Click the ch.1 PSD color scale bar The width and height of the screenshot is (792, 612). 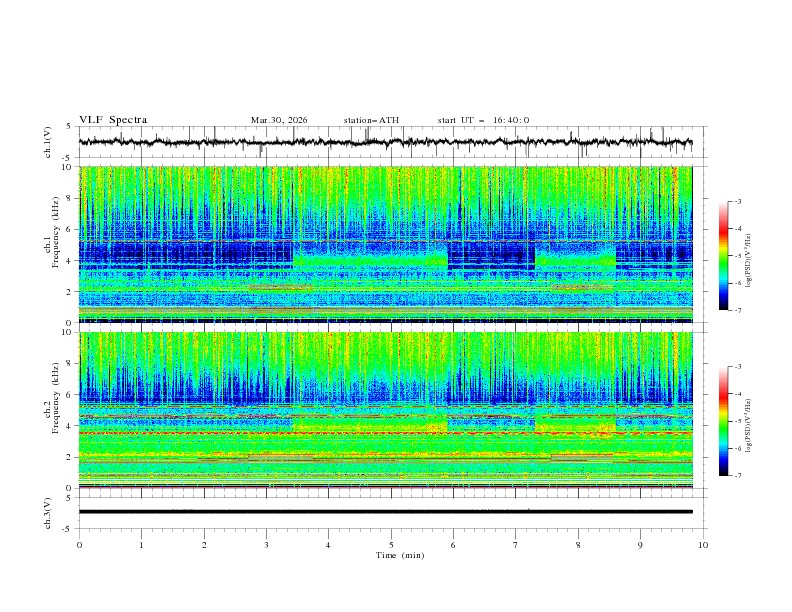click(x=723, y=255)
